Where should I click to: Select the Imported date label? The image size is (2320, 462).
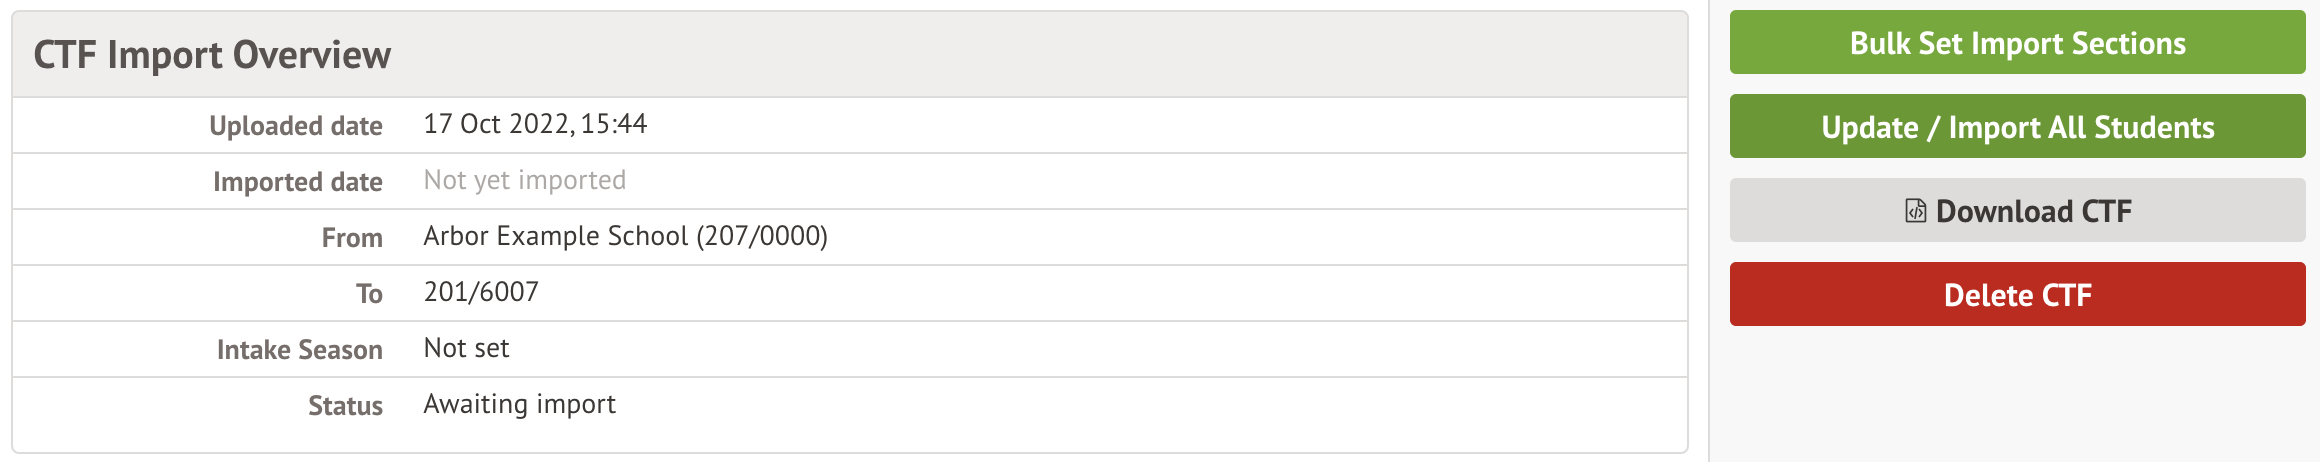tap(298, 182)
